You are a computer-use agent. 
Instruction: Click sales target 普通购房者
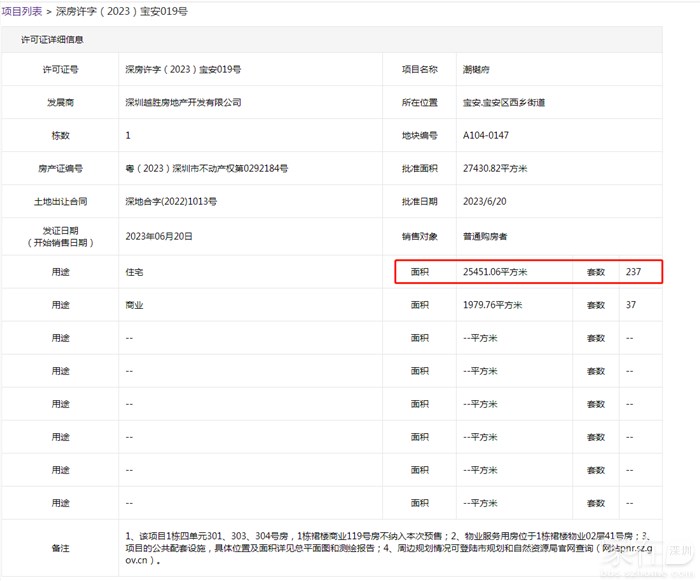click(x=485, y=237)
